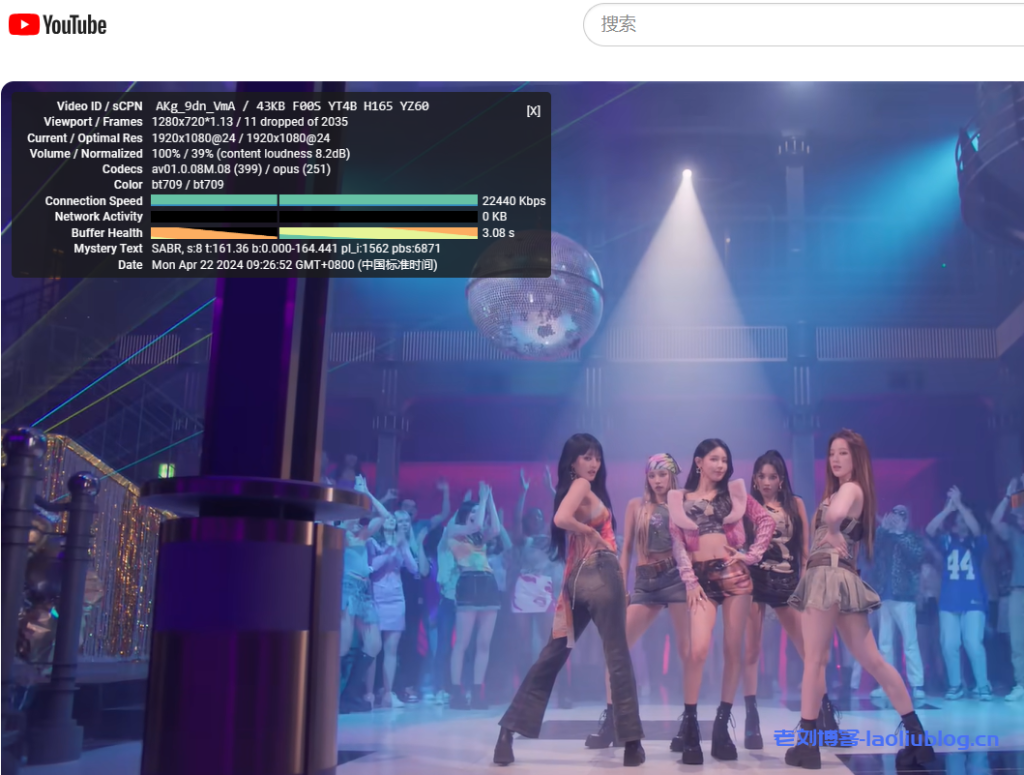Click the laoliublog.cn watermark text
Viewport: 1024px width, 775px height.
pyautogui.click(x=885, y=740)
